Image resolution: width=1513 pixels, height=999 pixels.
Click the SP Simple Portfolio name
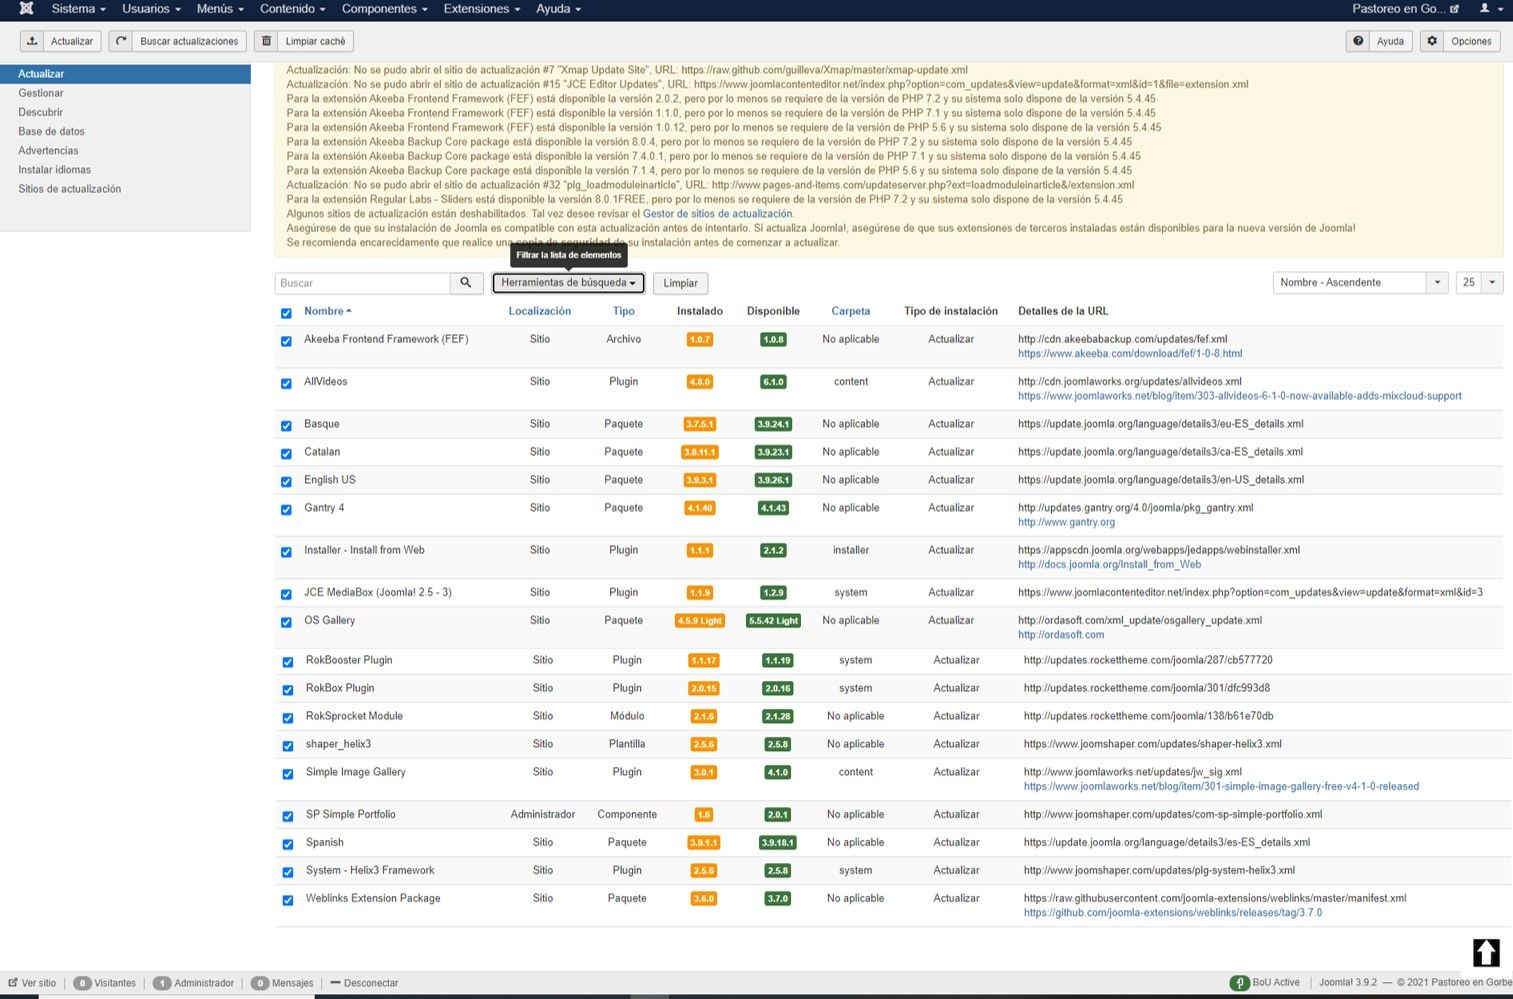pos(350,814)
